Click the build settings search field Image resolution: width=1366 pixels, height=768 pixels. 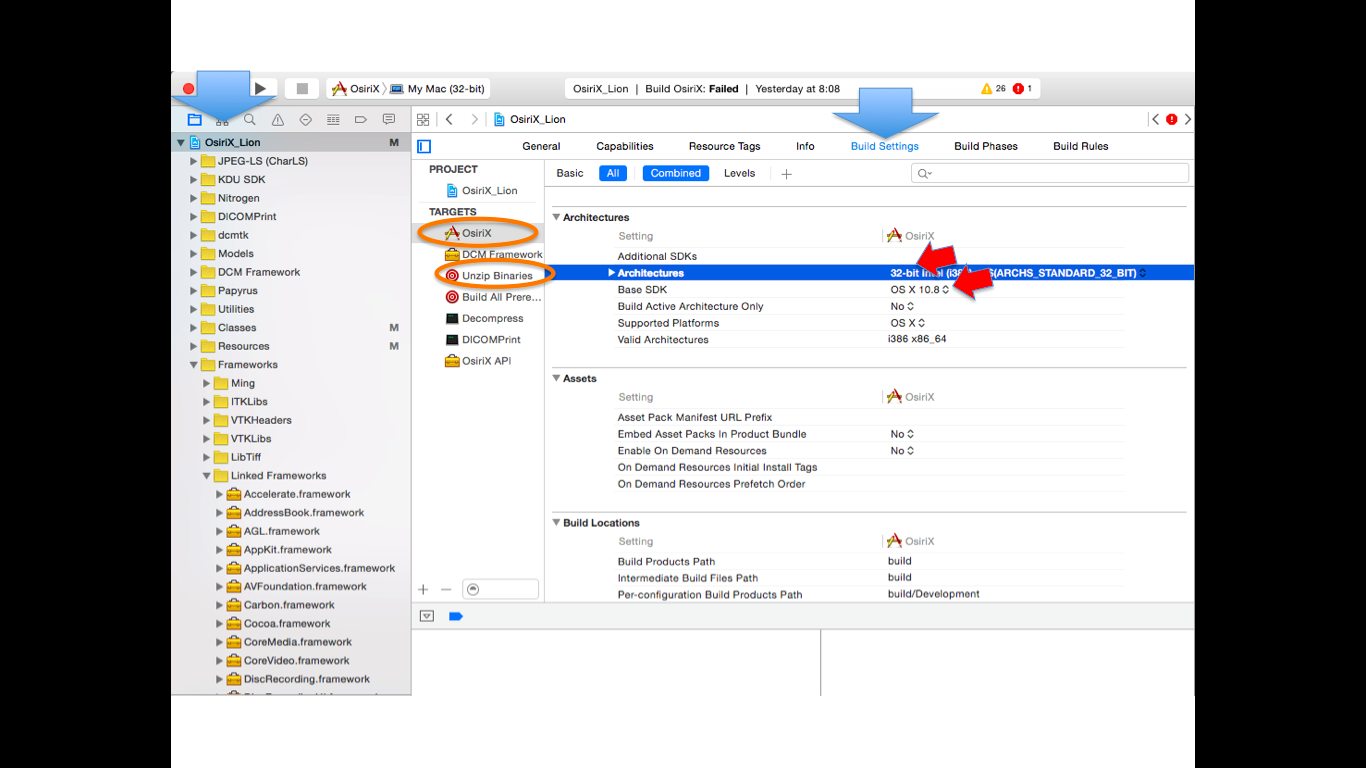pyautogui.click(x=1050, y=173)
